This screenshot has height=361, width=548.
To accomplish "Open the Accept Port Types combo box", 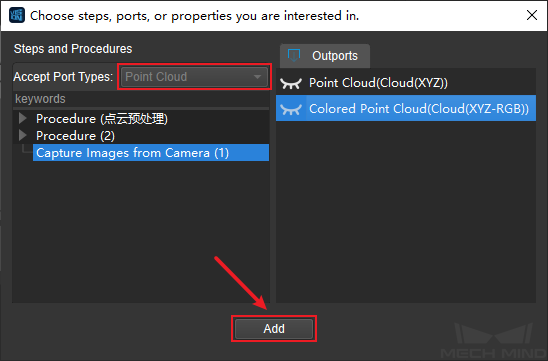I will tap(194, 77).
